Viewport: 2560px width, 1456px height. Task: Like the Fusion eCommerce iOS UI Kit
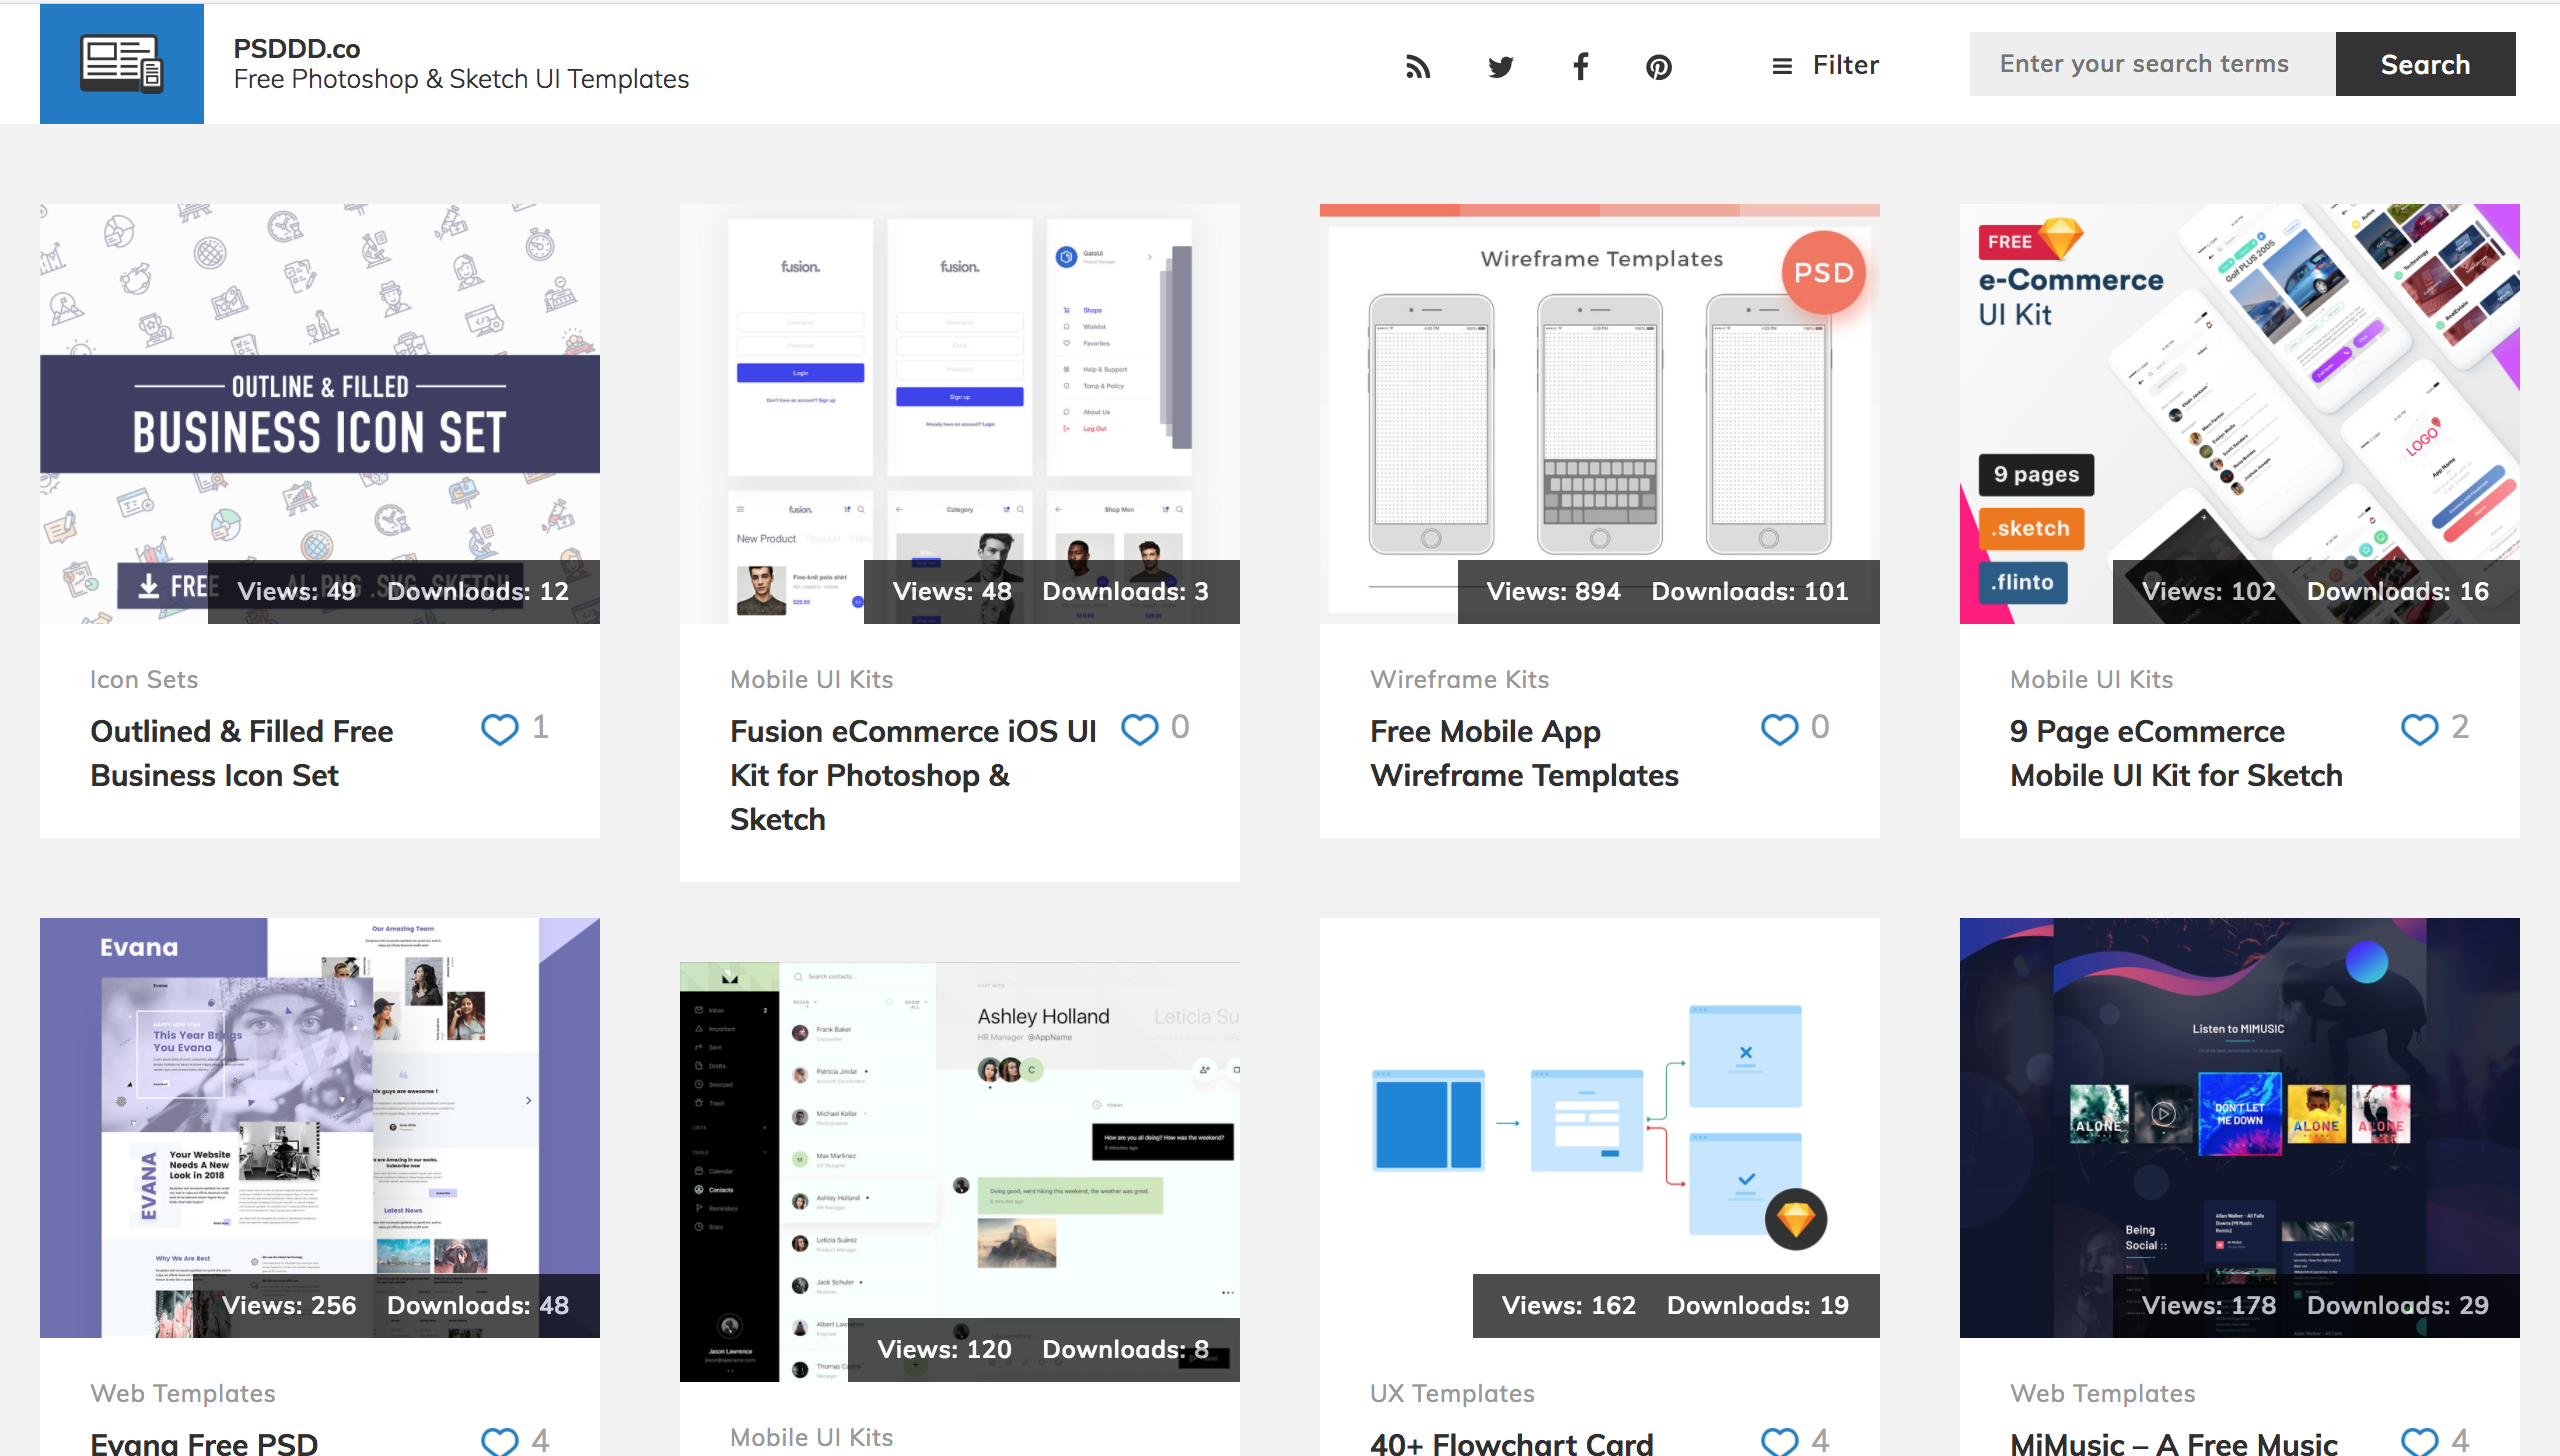click(1139, 729)
